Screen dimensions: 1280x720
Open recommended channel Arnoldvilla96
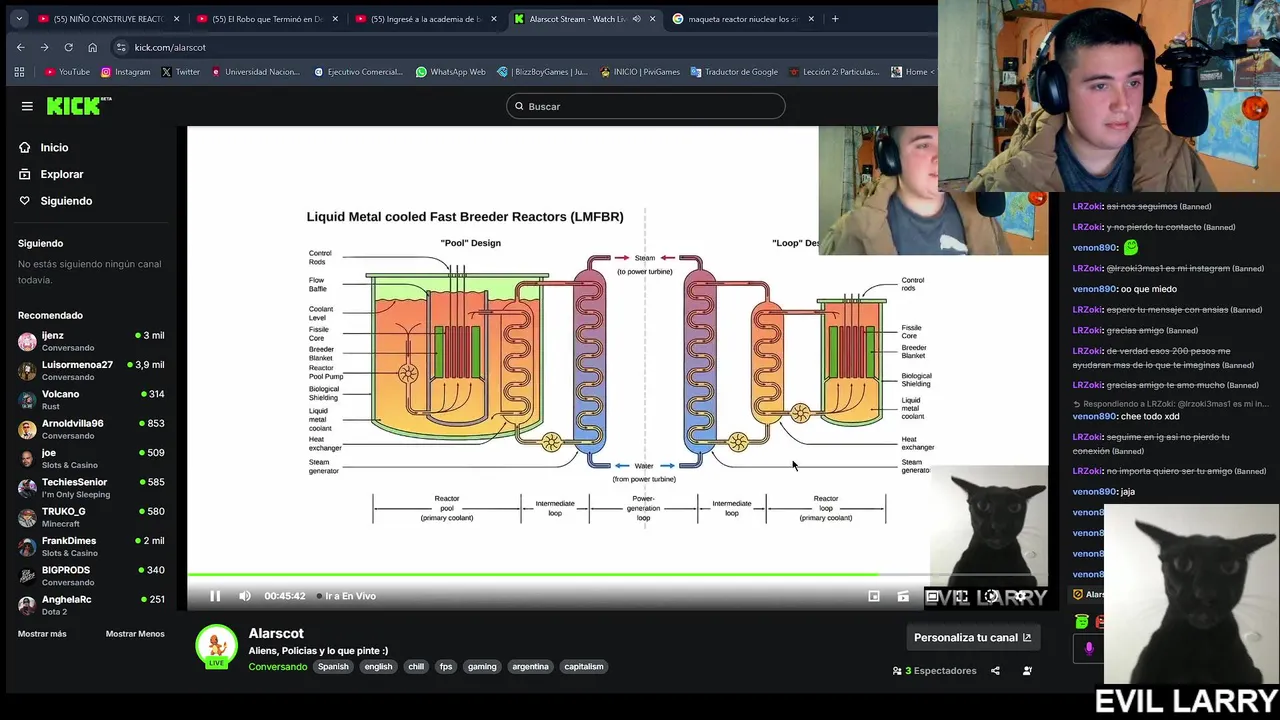[x=91, y=429]
